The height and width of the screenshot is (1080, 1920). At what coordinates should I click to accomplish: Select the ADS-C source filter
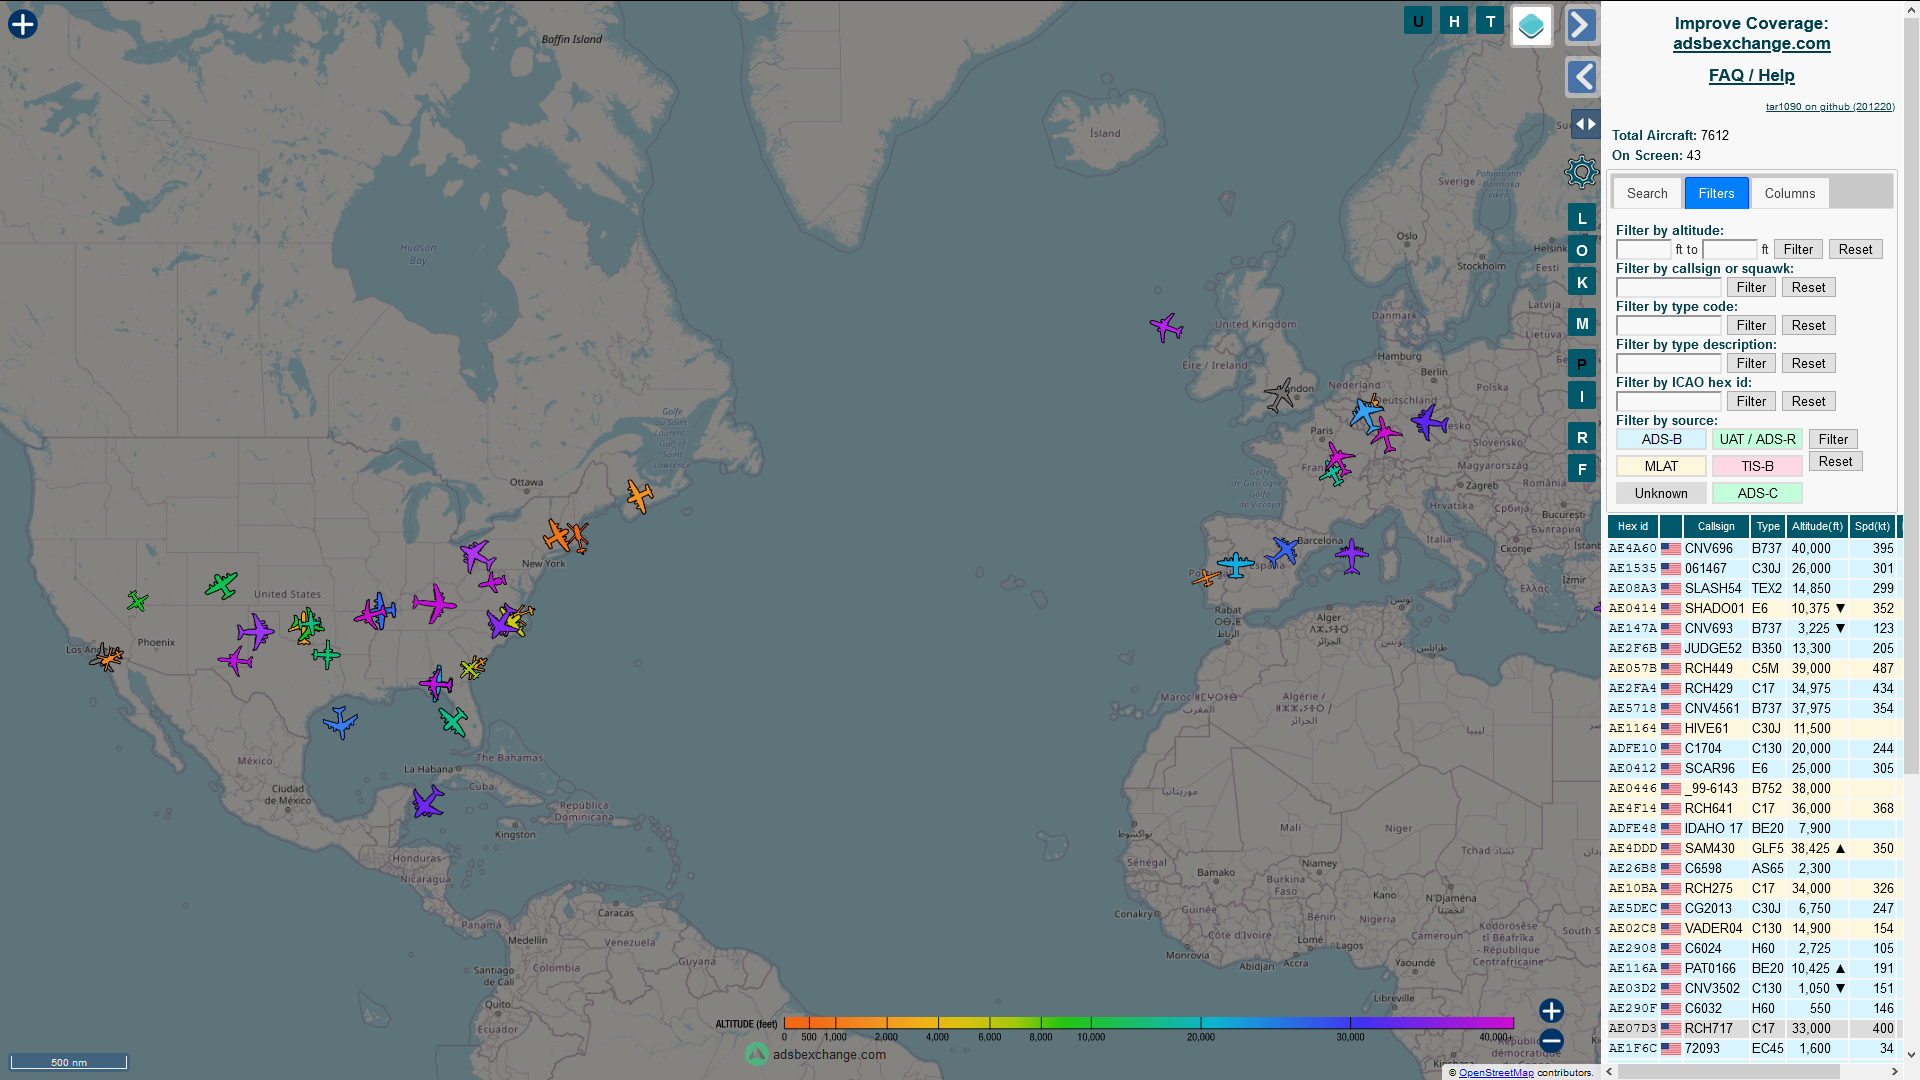[x=1757, y=493]
